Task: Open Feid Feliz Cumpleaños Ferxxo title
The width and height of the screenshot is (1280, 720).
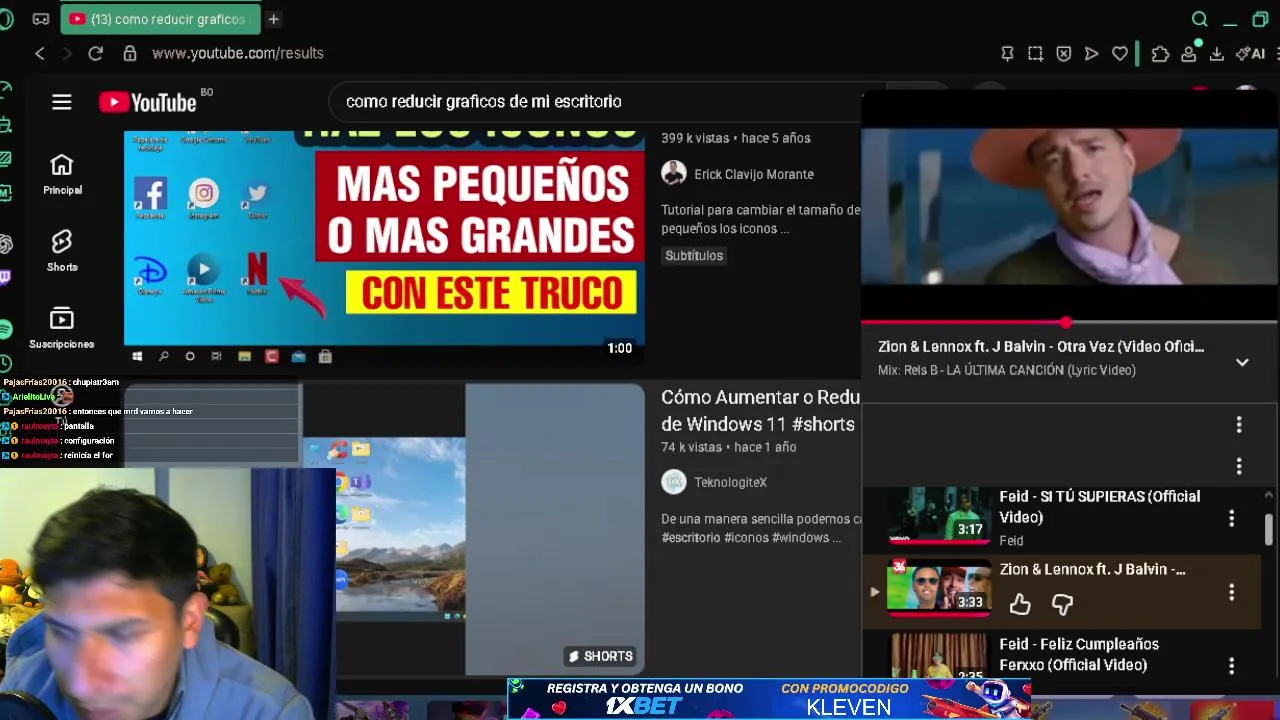Action: [x=1079, y=654]
